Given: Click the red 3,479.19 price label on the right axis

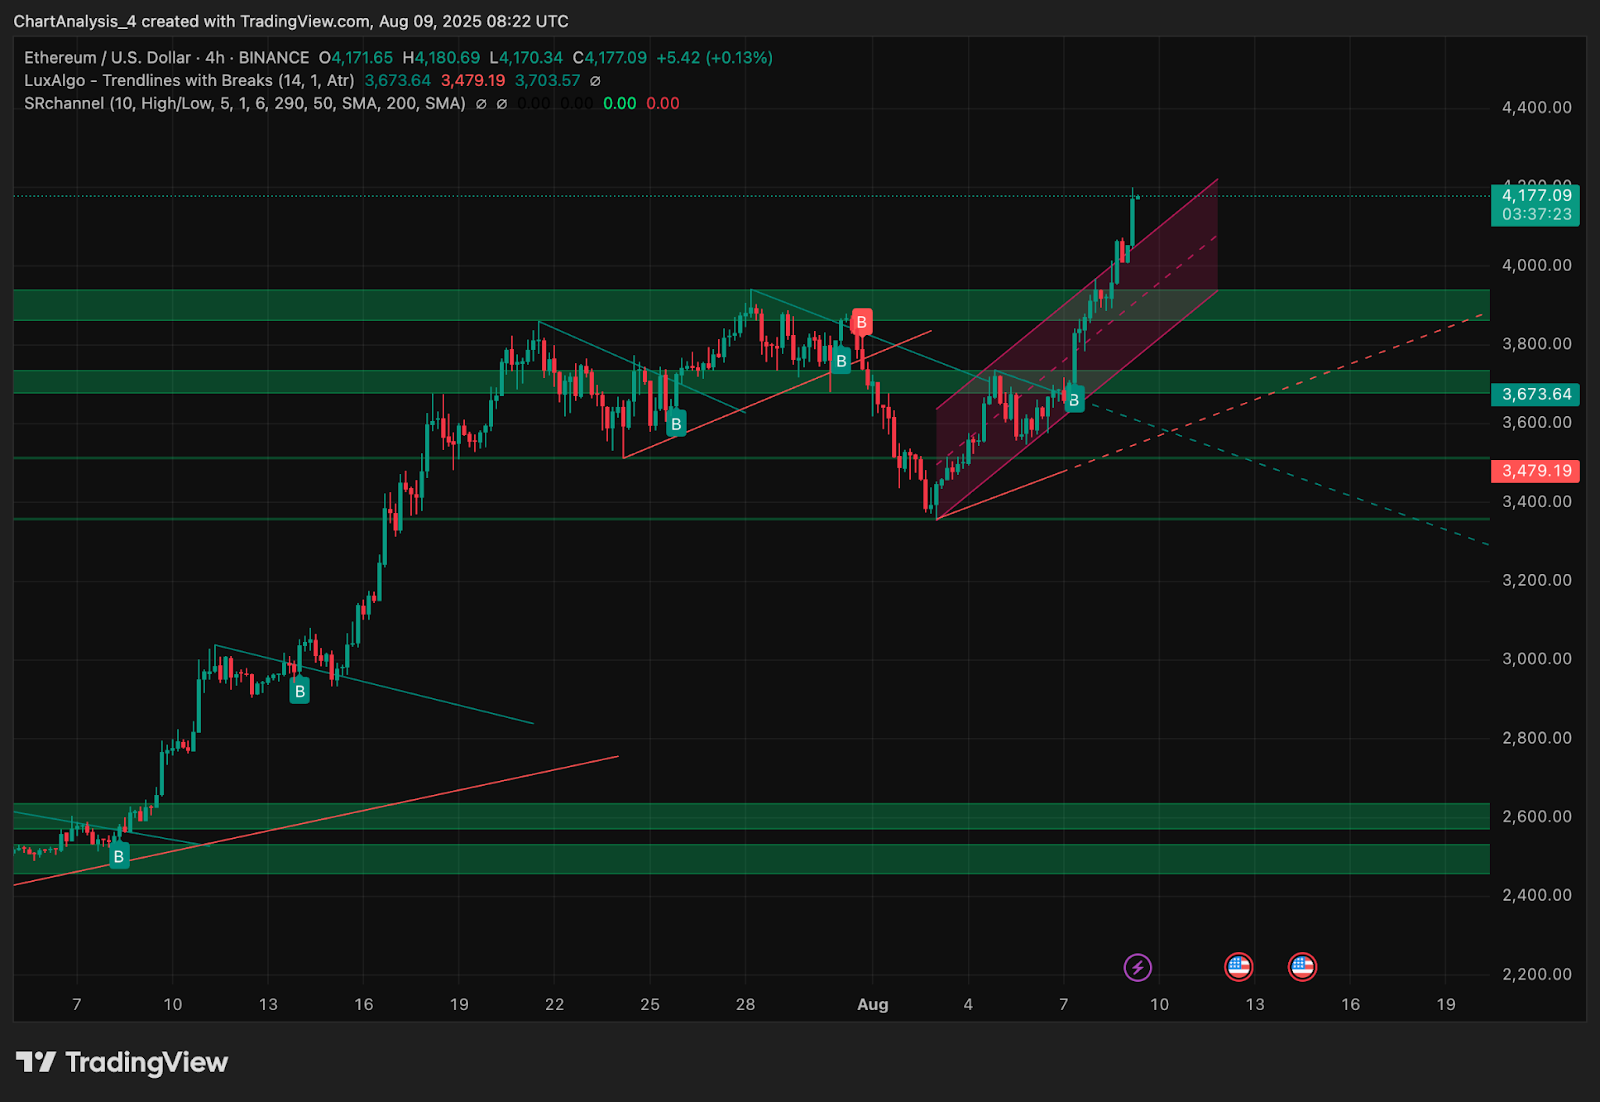Looking at the screenshot, I should [x=1535, y=471].
